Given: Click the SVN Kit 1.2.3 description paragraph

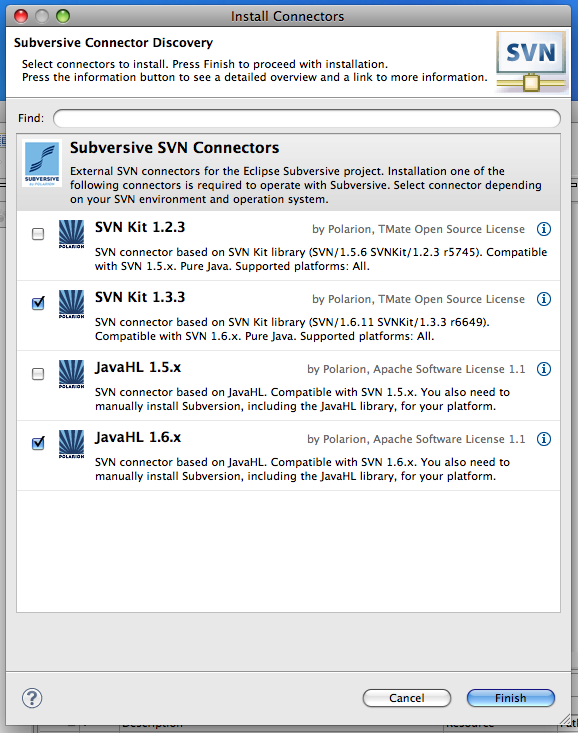Looking at the screenshot, I should click(x=321, y=259).
